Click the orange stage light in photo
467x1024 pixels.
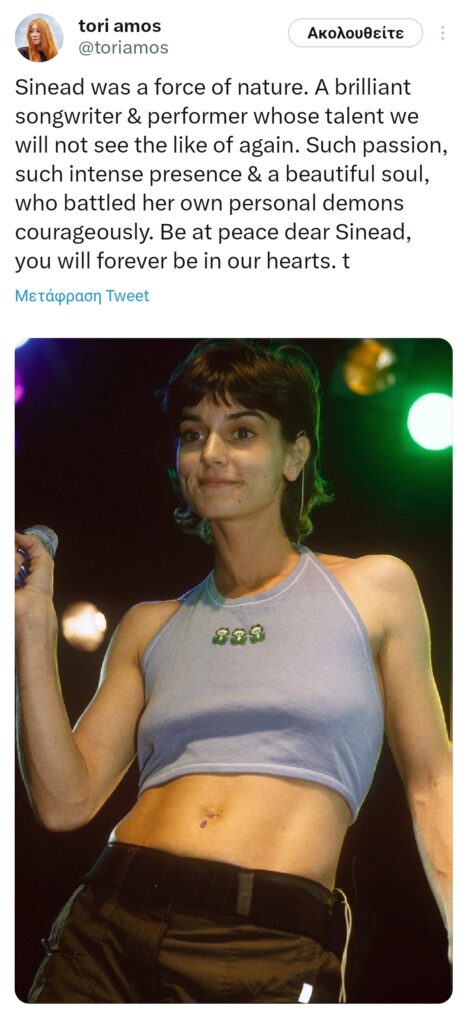[x=369, y=366]
